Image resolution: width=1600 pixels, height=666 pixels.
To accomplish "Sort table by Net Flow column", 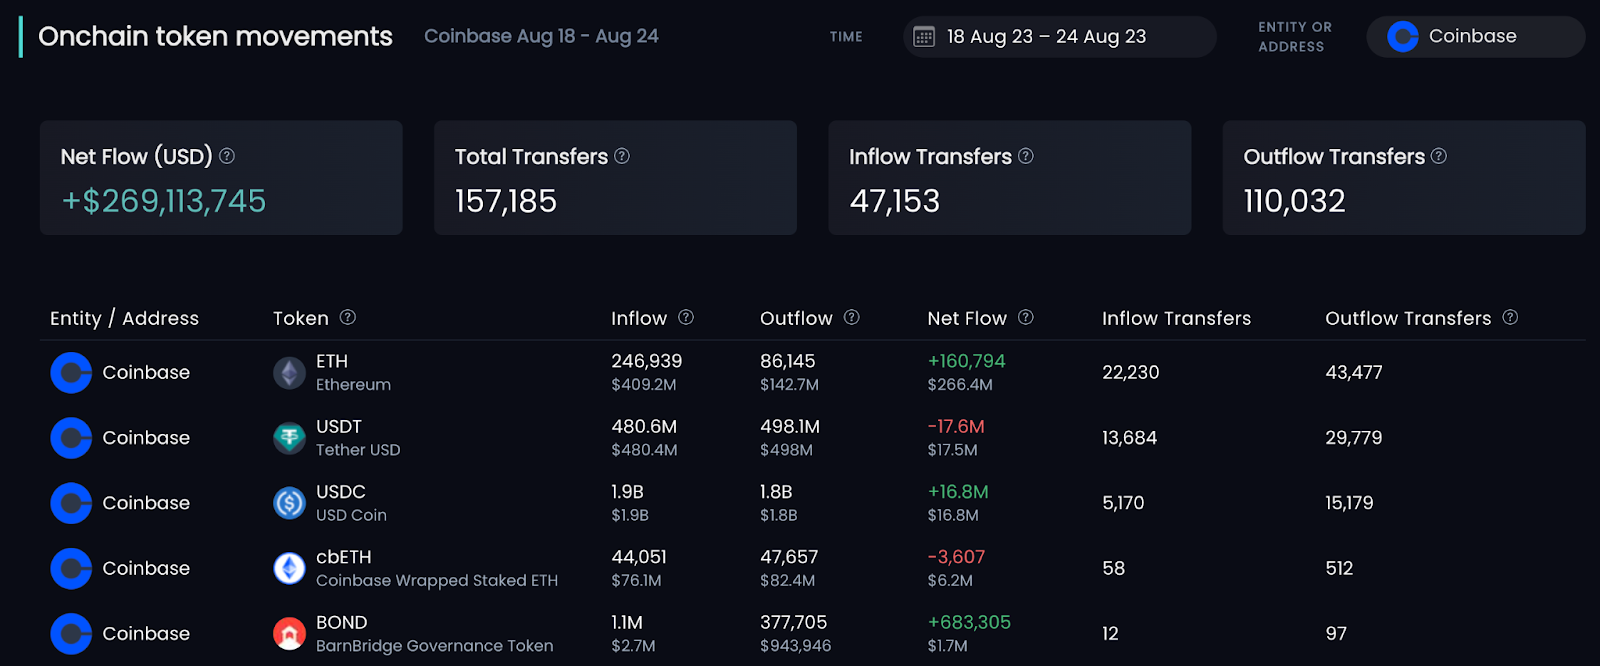I will [967, 318].
